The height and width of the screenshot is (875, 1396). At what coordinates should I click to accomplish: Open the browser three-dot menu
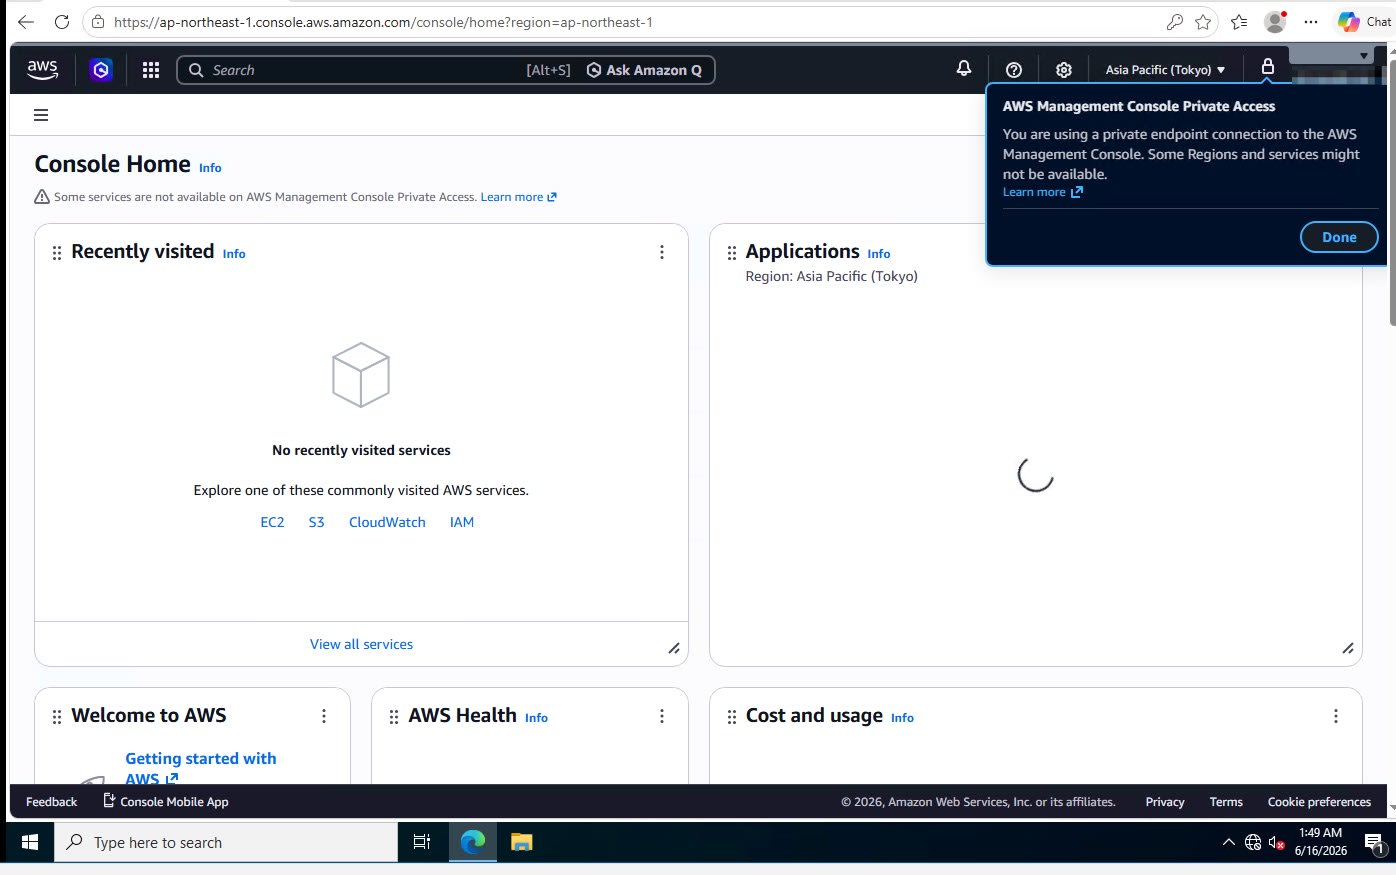(1311, 22)
